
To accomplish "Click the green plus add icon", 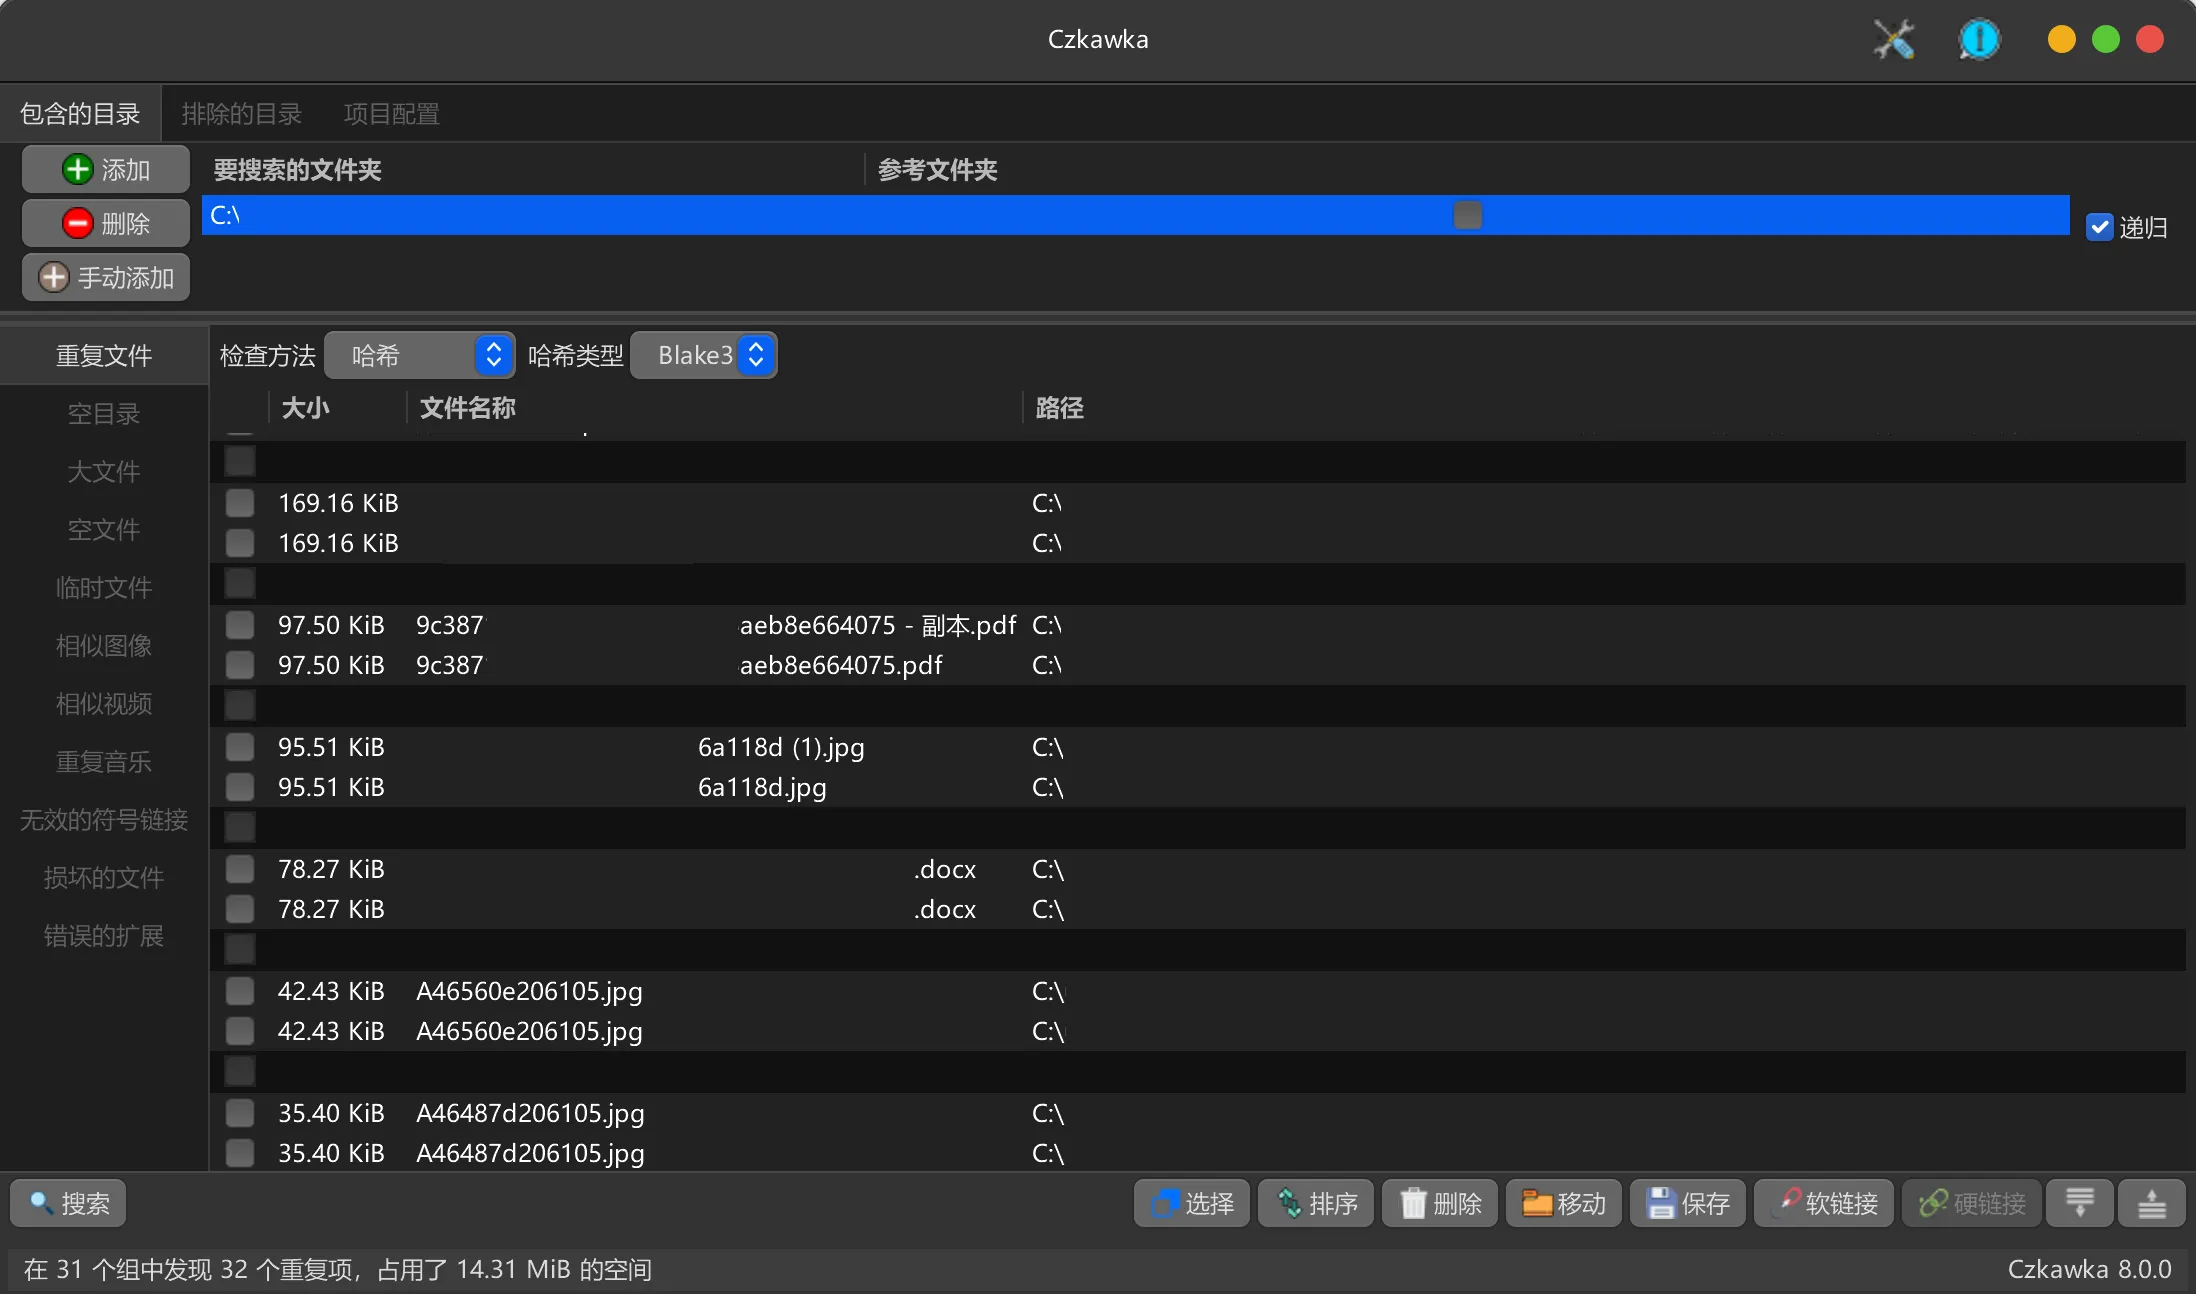I will pyautogui.click(x=106, y=169).
